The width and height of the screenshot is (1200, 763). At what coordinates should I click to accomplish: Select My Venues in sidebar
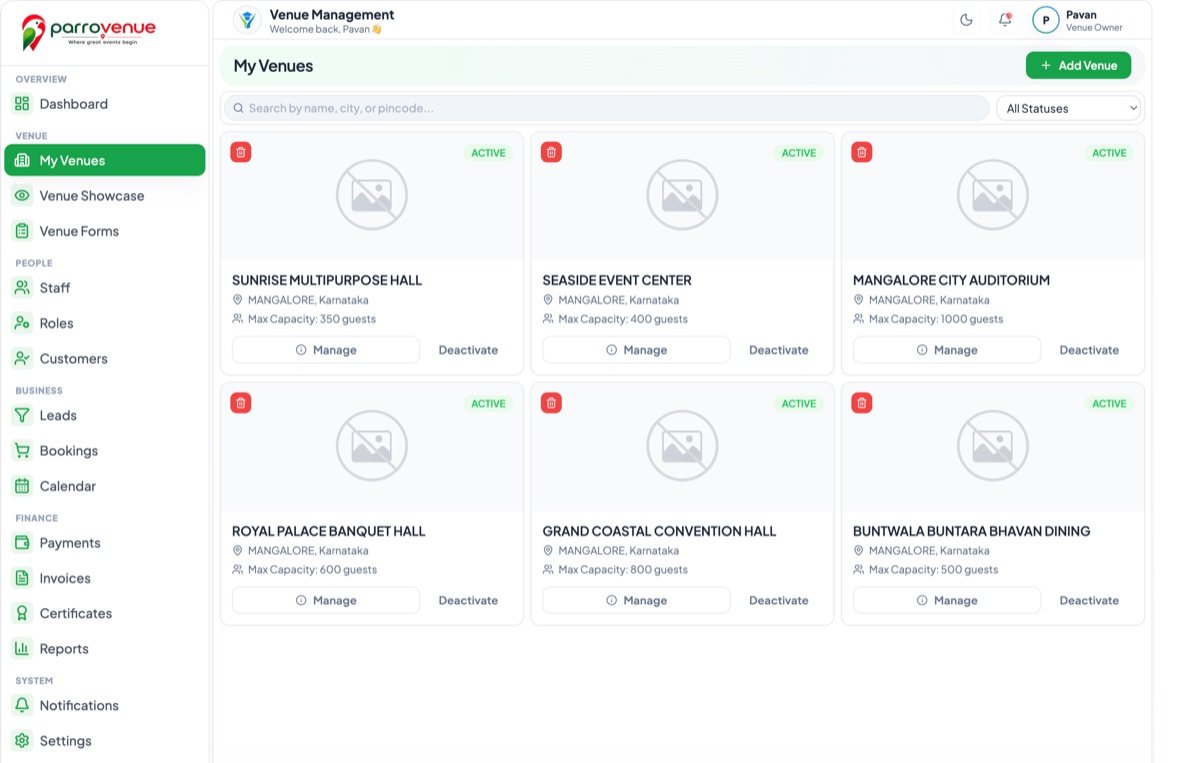coord(105,160)
